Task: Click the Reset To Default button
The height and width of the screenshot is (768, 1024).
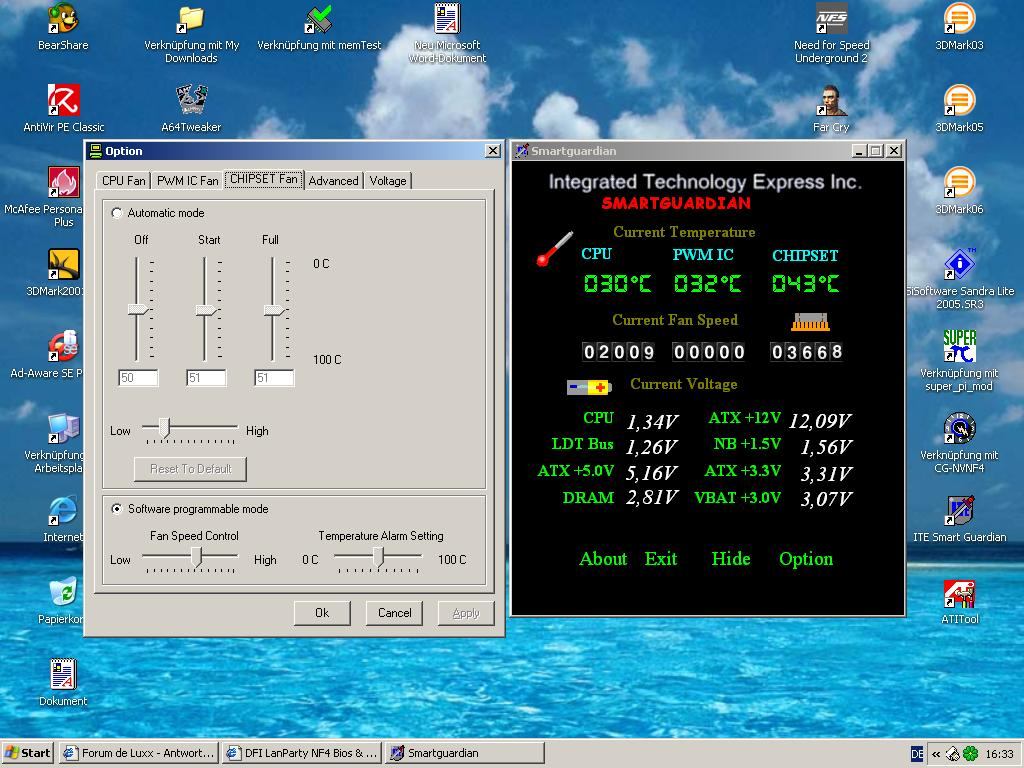Action: coord(190,469)
